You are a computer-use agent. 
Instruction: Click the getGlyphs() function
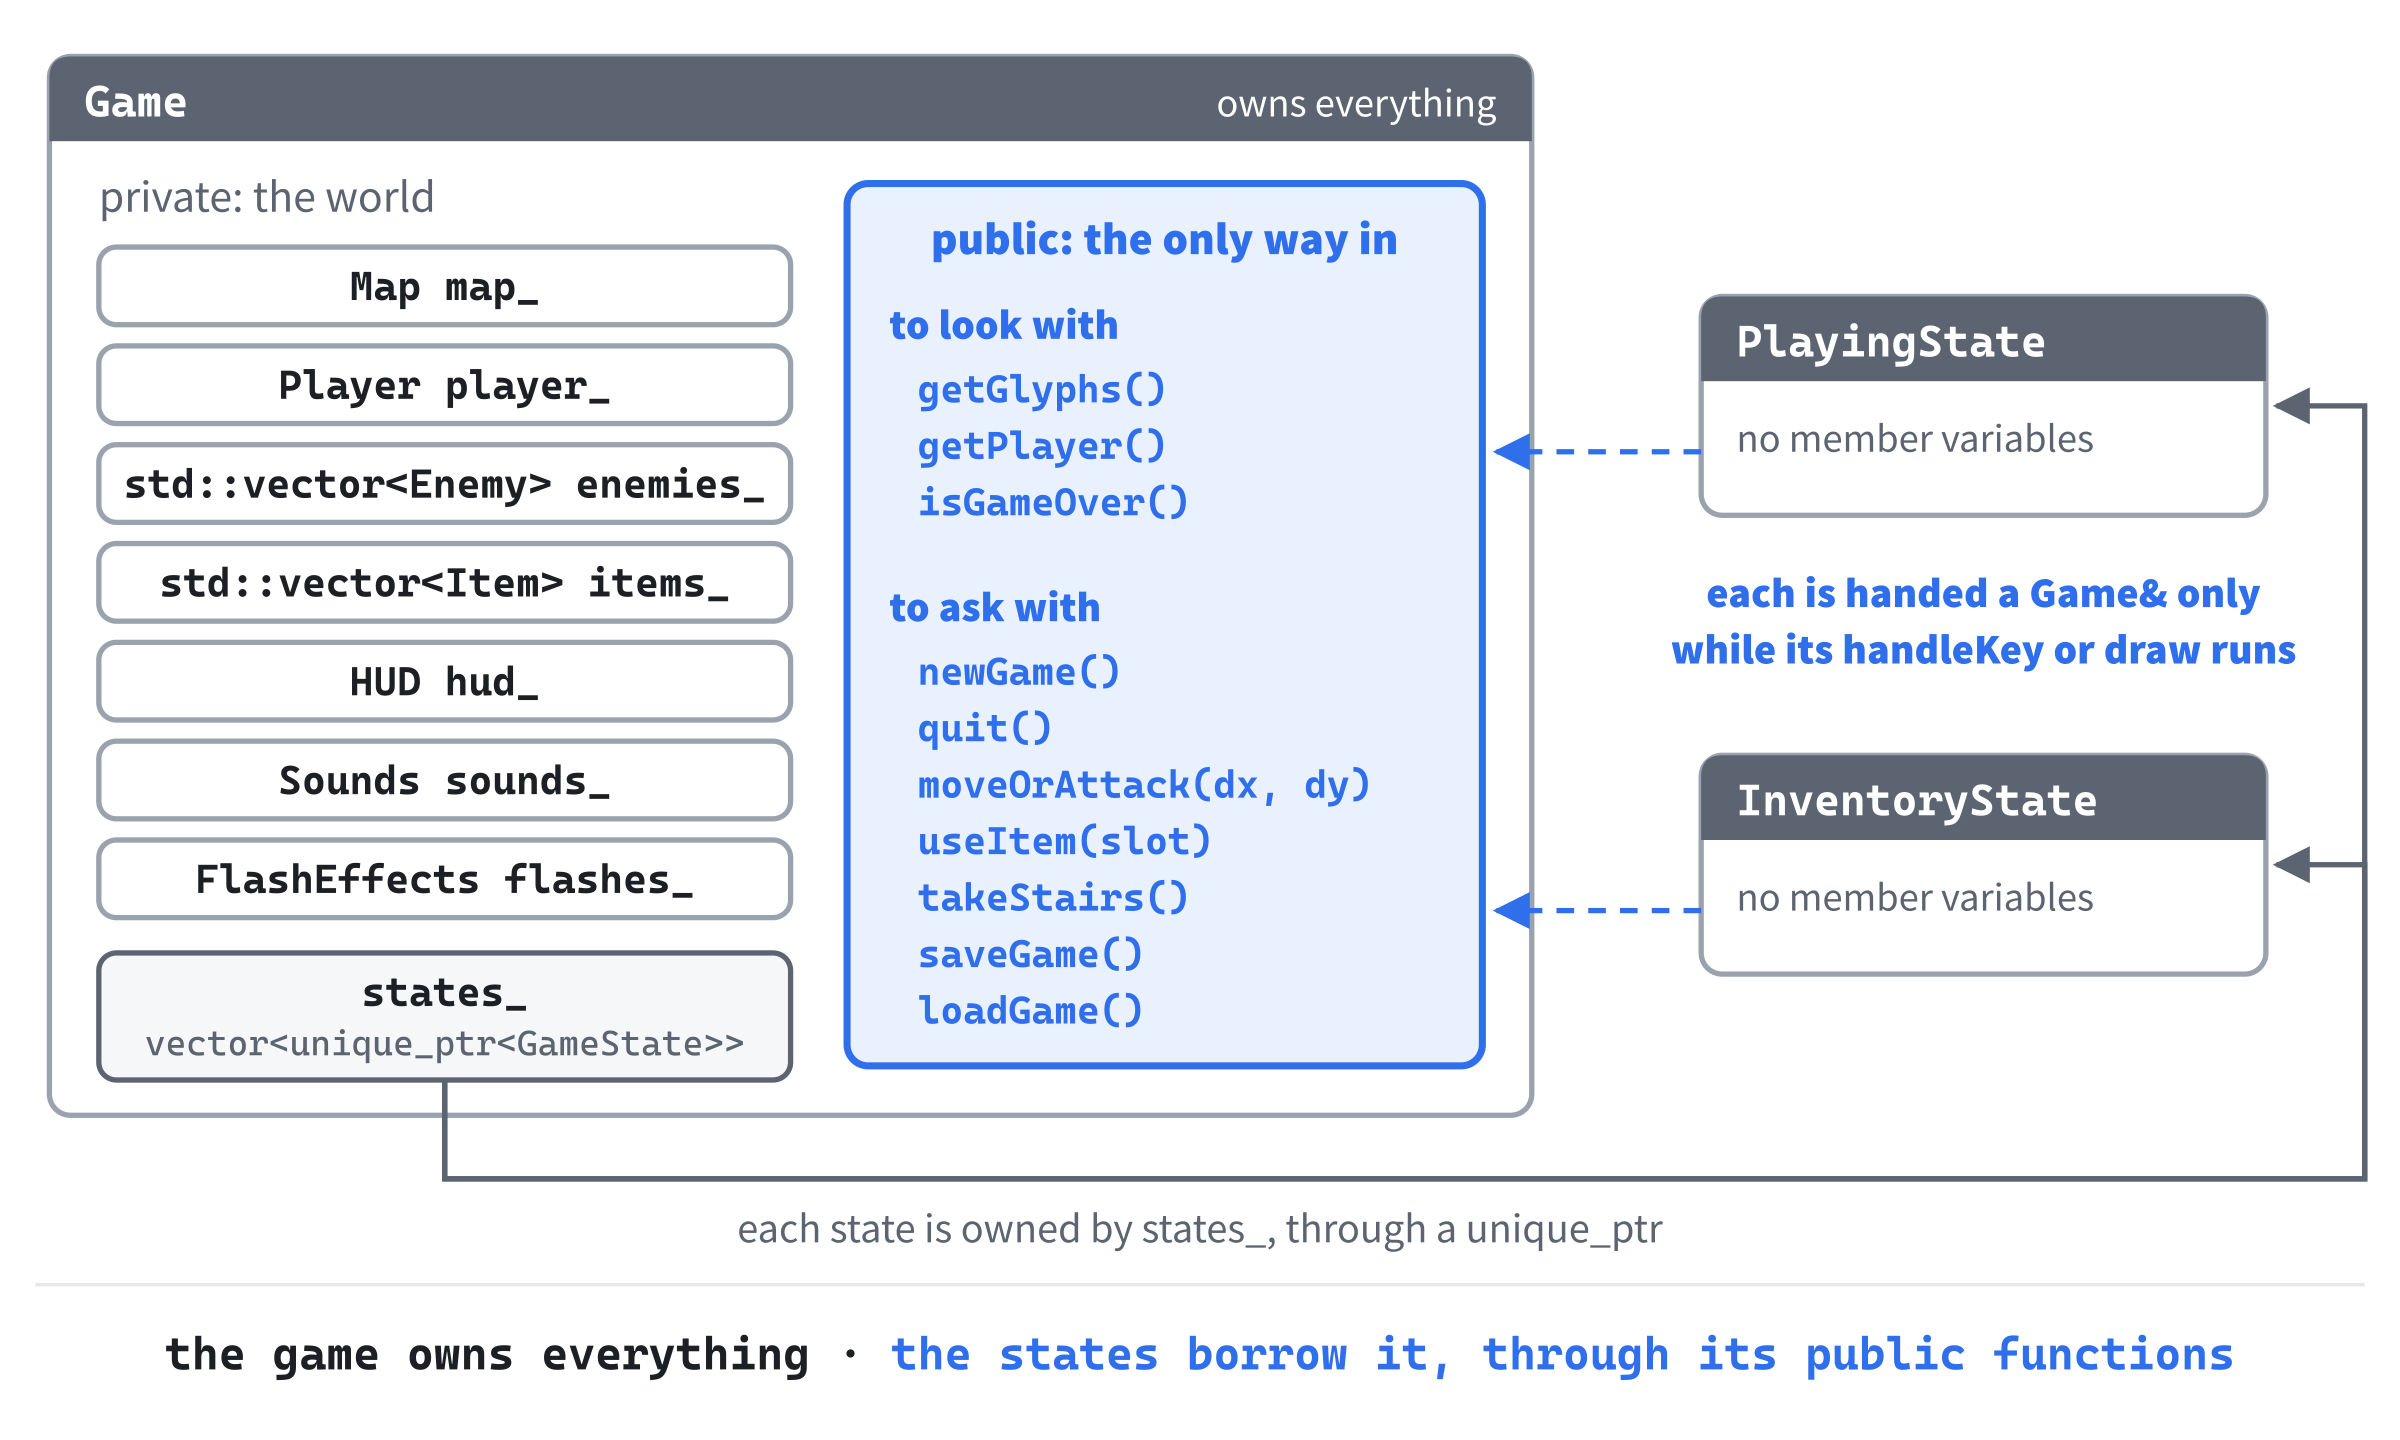point(1042,389)
